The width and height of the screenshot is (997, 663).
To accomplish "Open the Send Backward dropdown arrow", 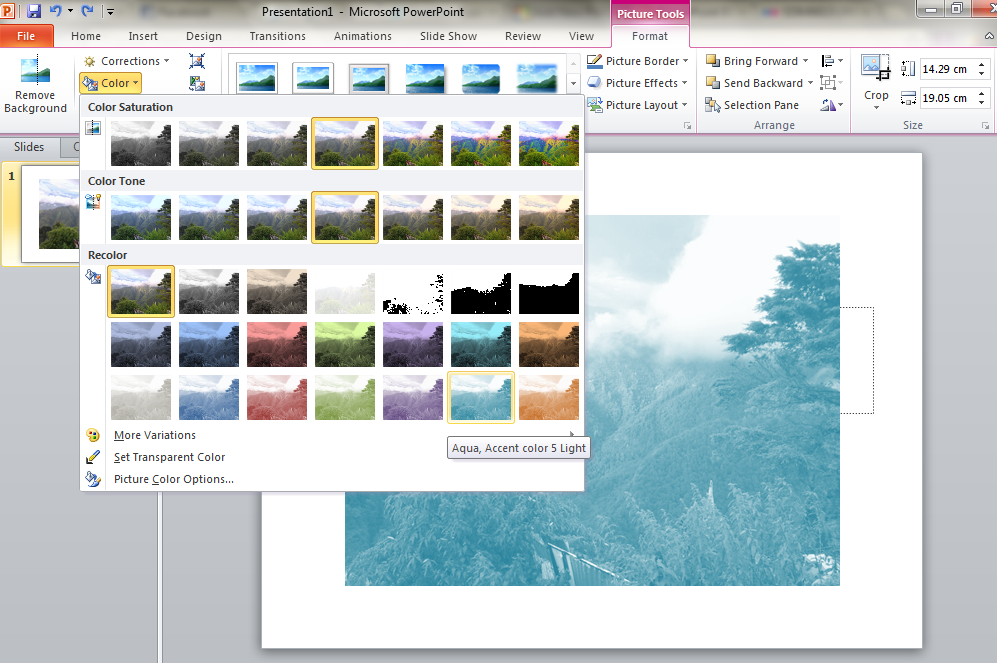I will tap(810, 83).
